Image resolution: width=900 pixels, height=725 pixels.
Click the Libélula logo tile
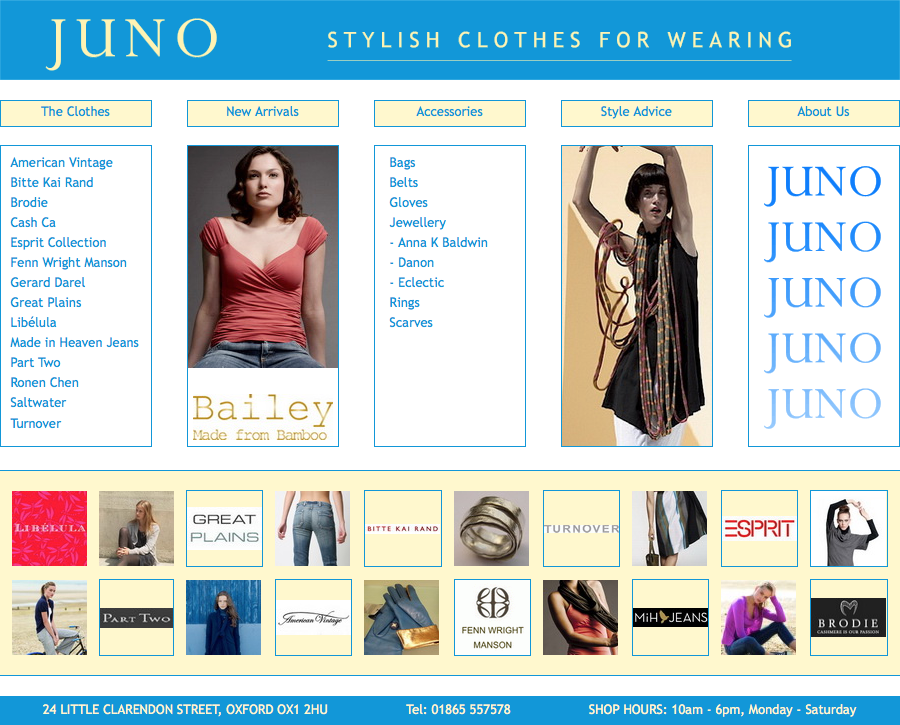[x=49, y=528]
